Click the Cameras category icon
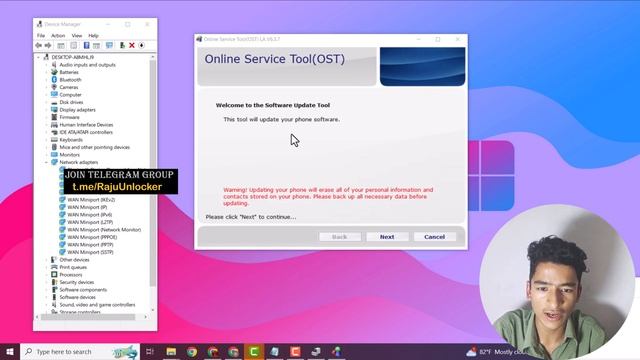Viewport: 640px width, 360px height. (54, 87)
